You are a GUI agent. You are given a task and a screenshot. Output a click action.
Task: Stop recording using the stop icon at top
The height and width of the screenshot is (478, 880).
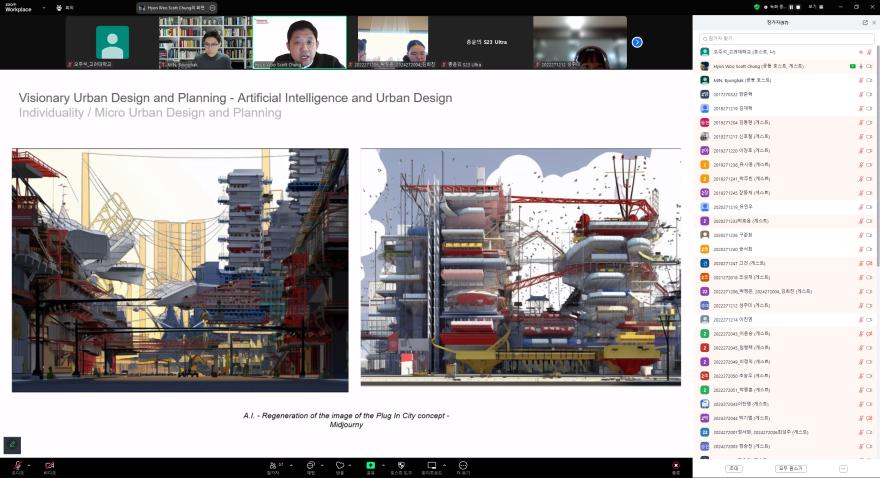pos(798,7)
